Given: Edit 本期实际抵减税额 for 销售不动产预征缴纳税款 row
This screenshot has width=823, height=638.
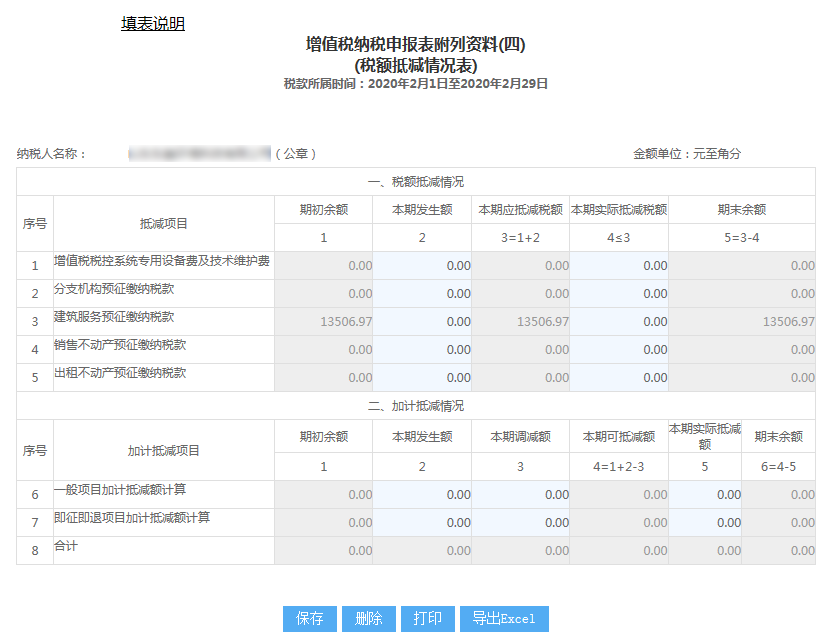Looking at the screenshot, I should 619,349.
